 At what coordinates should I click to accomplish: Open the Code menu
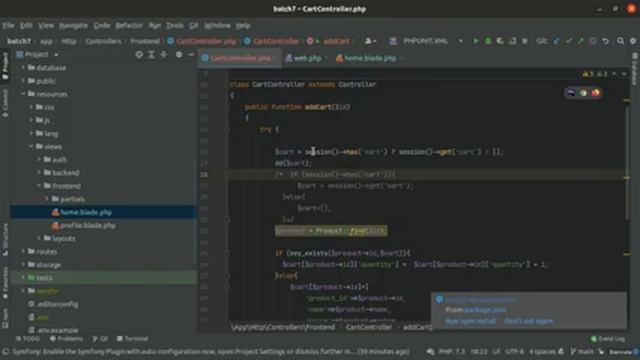[102, 25]
